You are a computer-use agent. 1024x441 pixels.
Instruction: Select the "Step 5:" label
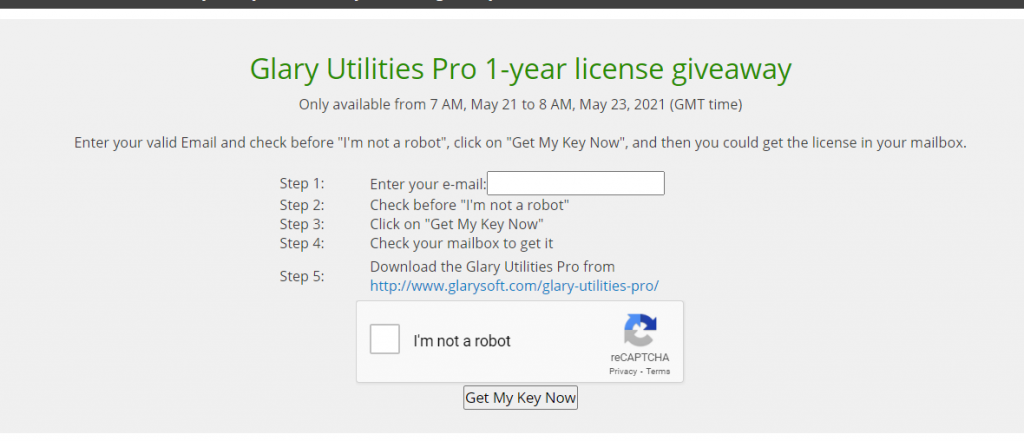[302, 276]
